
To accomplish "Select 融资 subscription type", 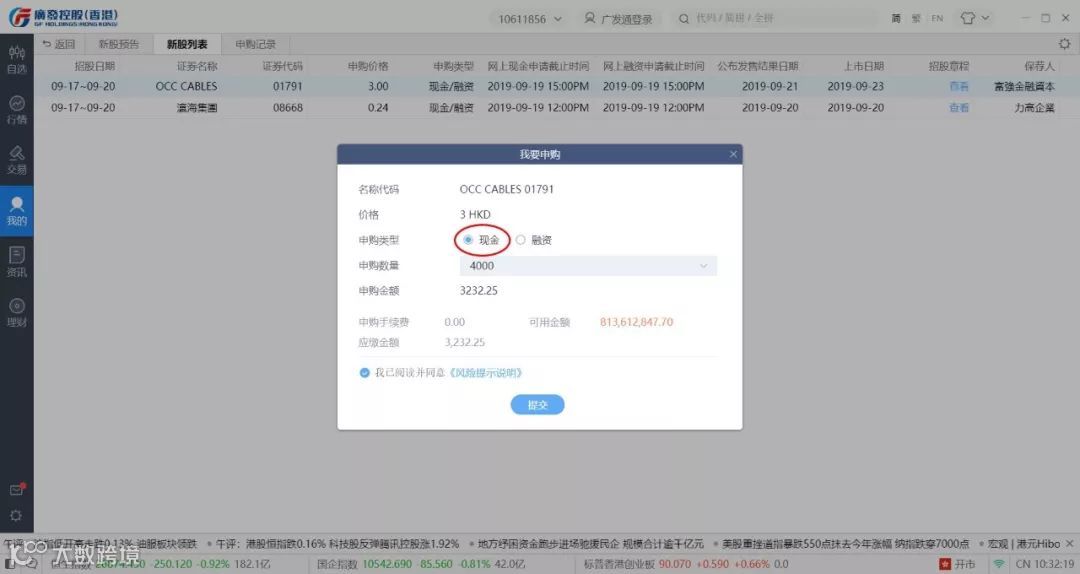I will tap(521, 240).
